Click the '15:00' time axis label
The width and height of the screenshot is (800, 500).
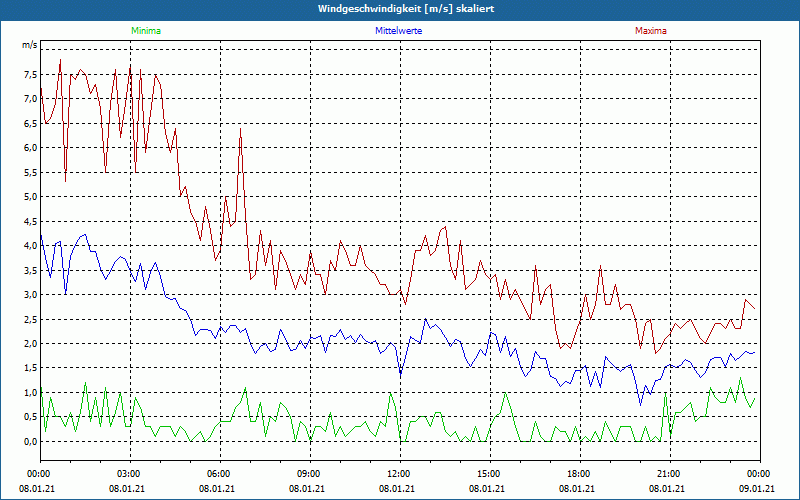point(490,474)
